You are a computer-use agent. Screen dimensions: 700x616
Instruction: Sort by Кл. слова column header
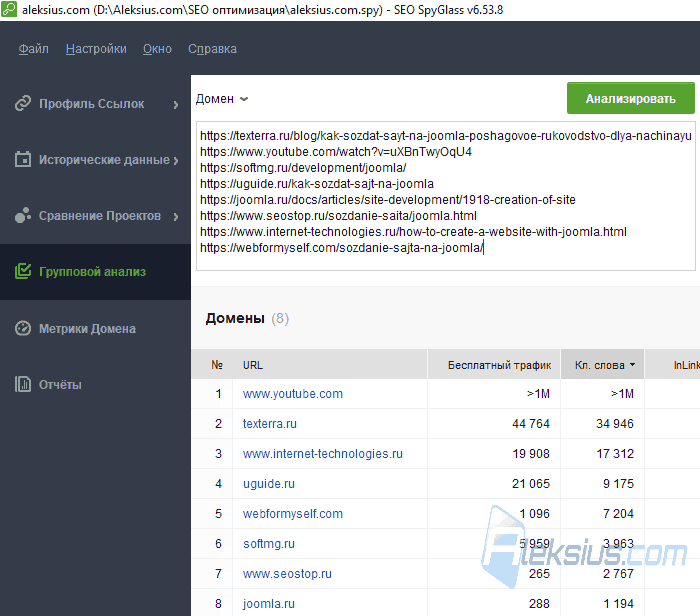602,364
